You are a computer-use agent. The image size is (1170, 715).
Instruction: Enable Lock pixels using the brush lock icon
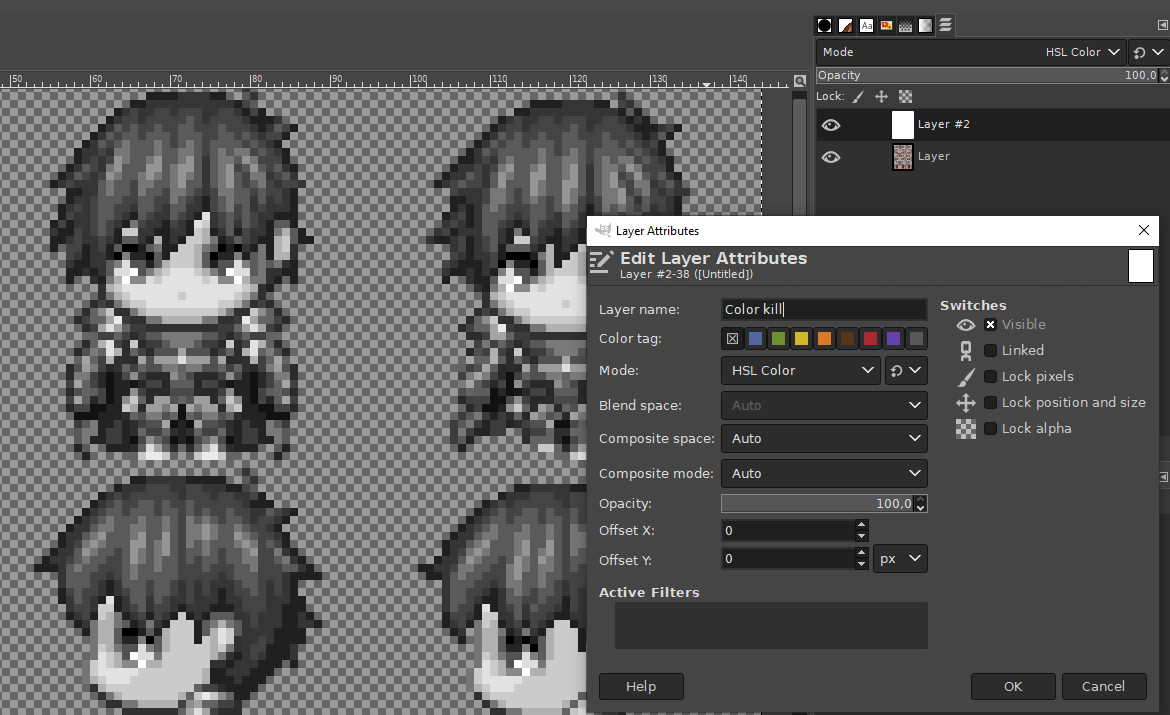click(857, 96)
